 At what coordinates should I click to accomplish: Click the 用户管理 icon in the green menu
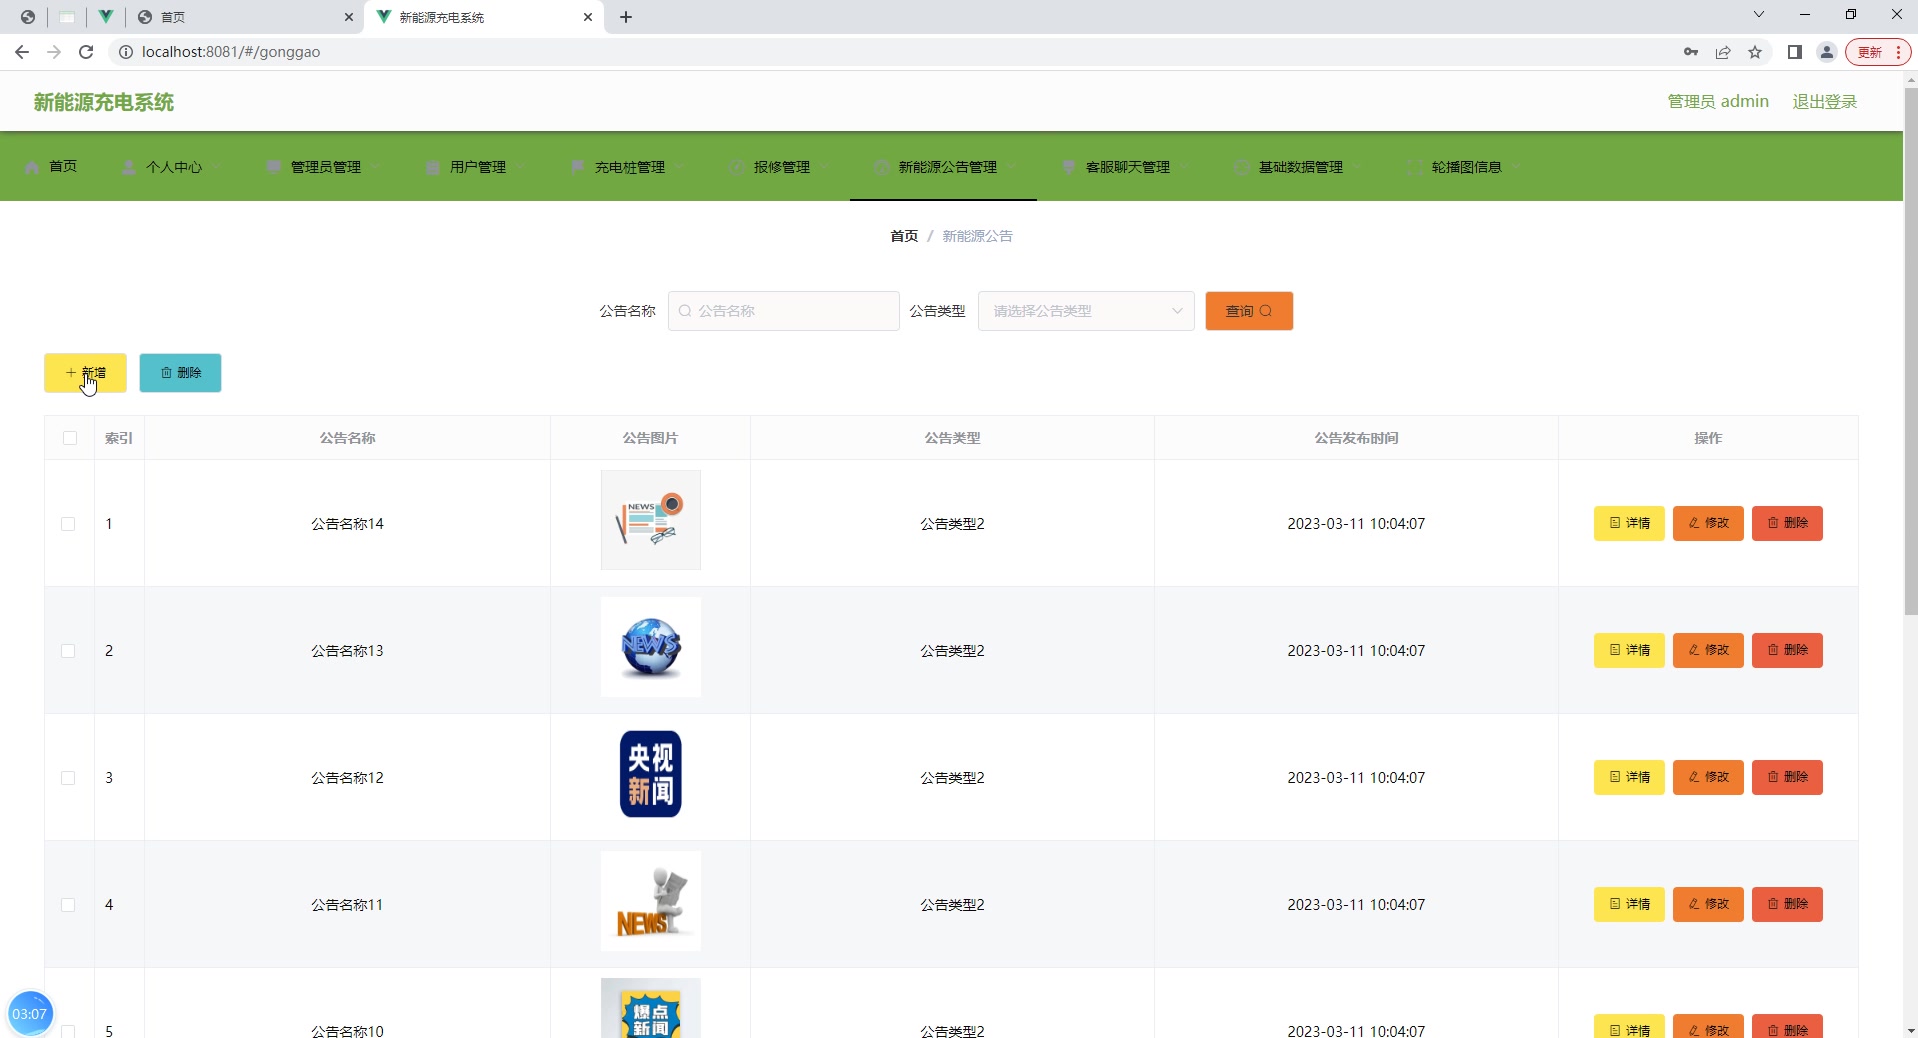pyautogui.click(x=432, y=167)
